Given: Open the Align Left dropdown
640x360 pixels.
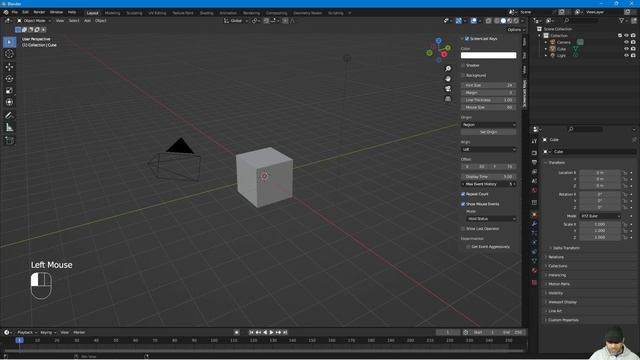Looking at the screenshot, I should (489, 149).
